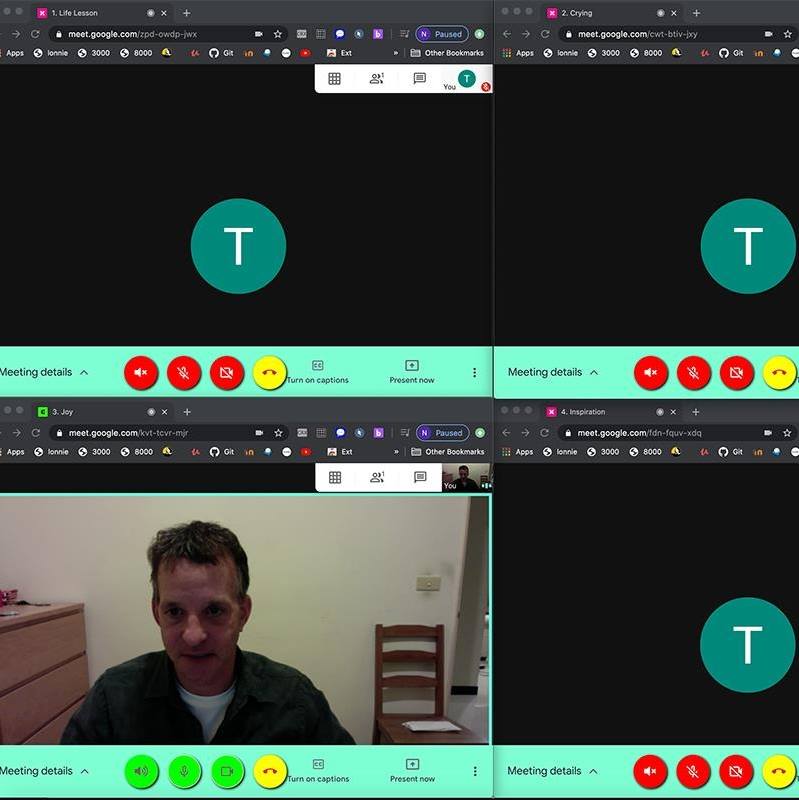Viewport: 799px width, 800px height.
Task: Click the camera permission icon in Joy address bar
Action: [x=259, y=433]
